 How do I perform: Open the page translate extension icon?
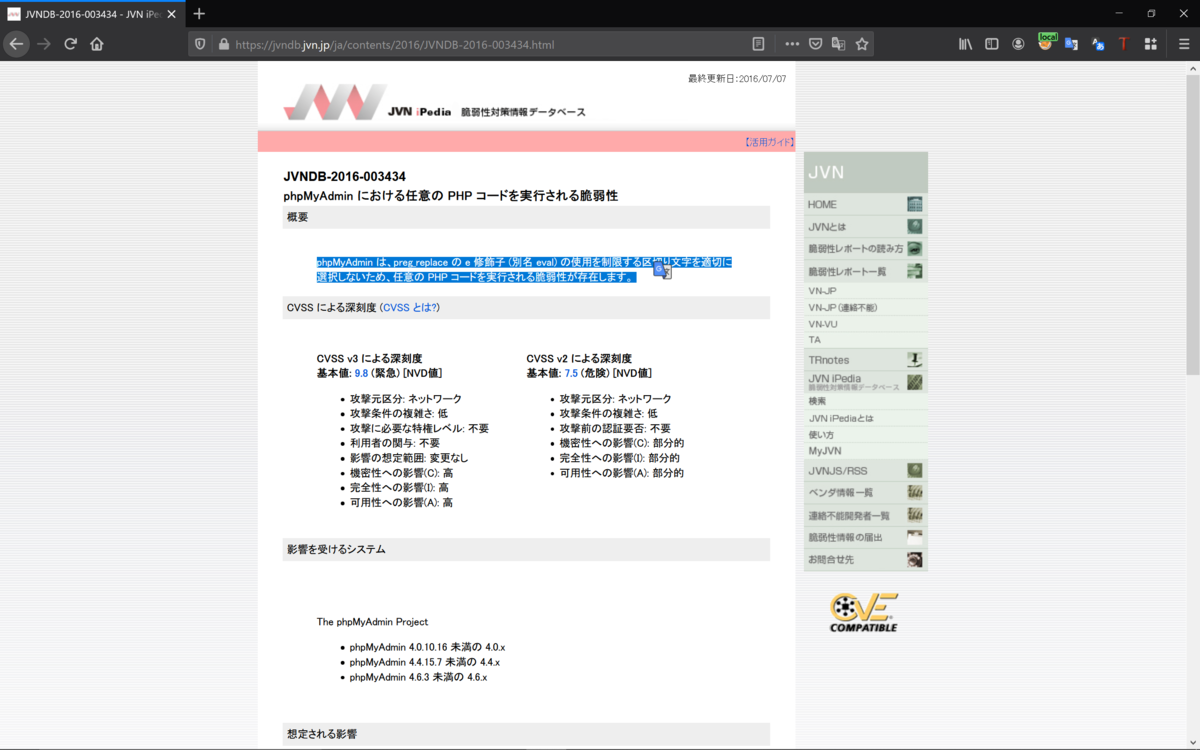tap(1071, 44)
